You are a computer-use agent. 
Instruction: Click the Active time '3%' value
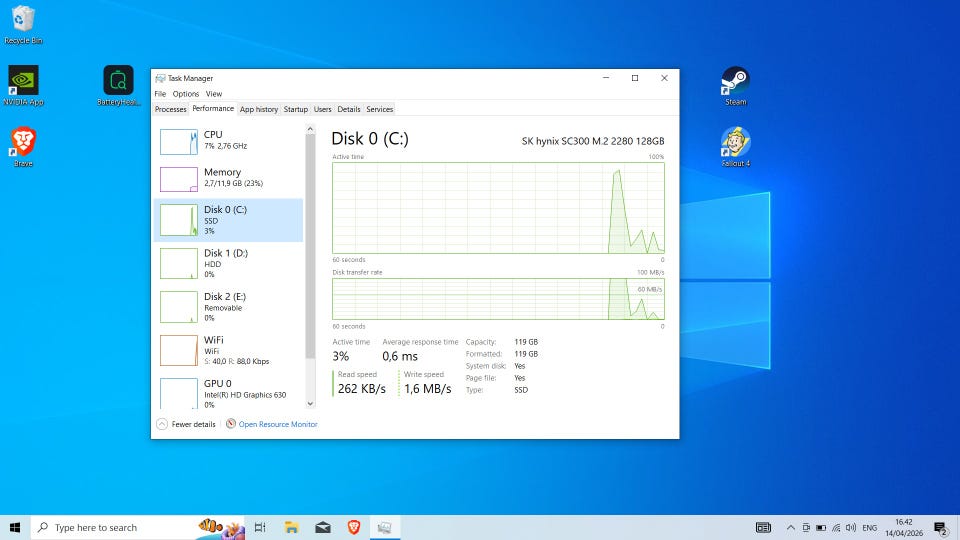[341, 356]
